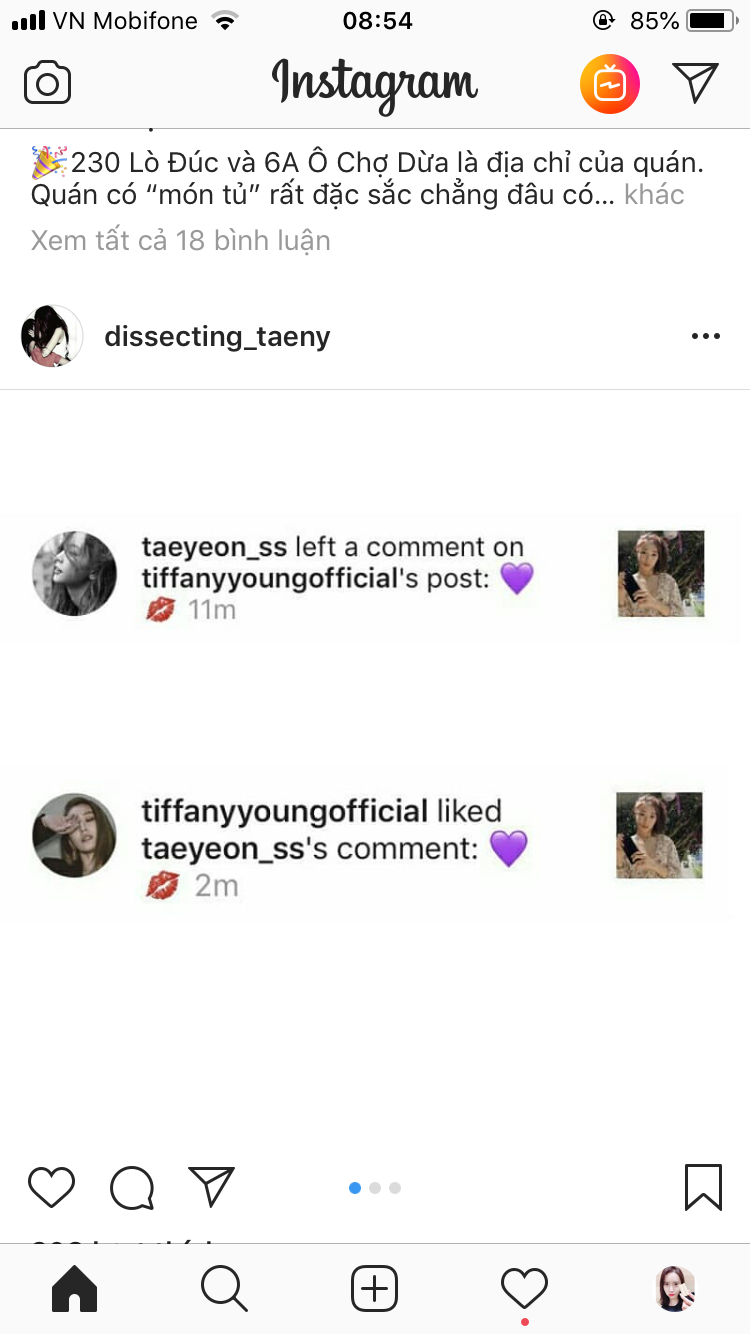Screen dimensions: 750x1334
Task: Open comments with the speech bubble icon
Action: tap(132, 1188)
